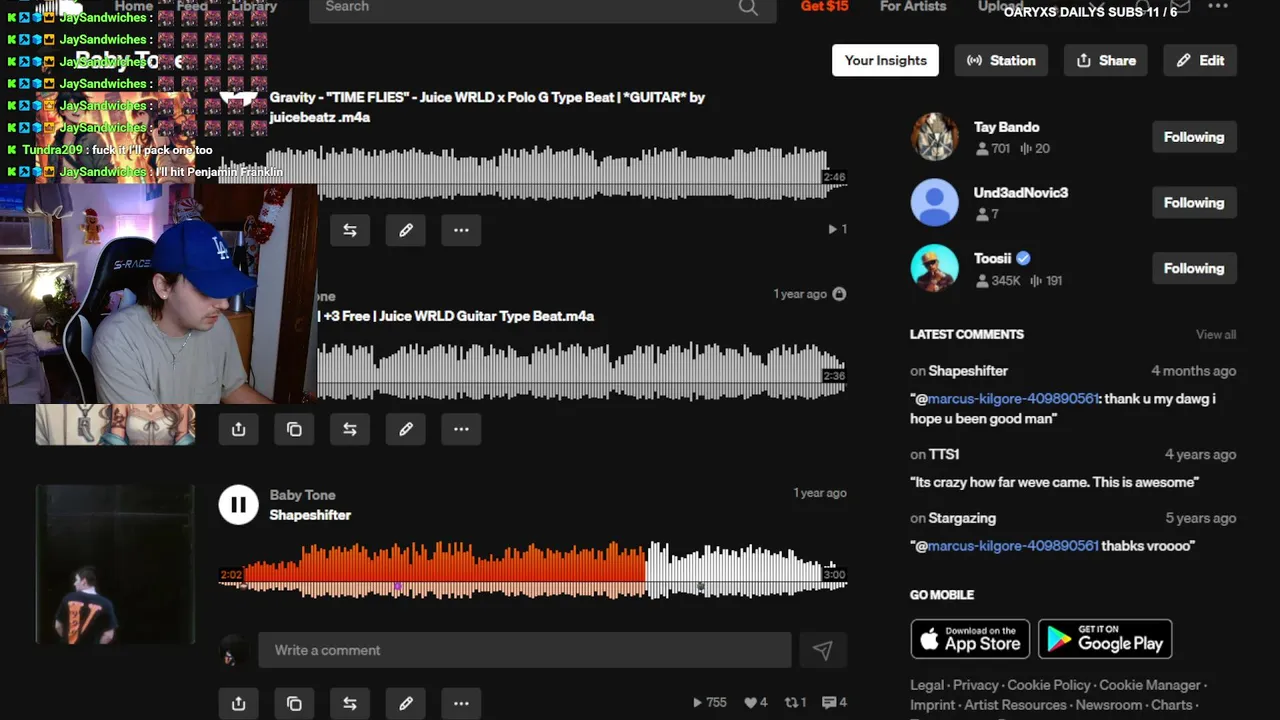Open the Imprint footer link

pos(932,705)
